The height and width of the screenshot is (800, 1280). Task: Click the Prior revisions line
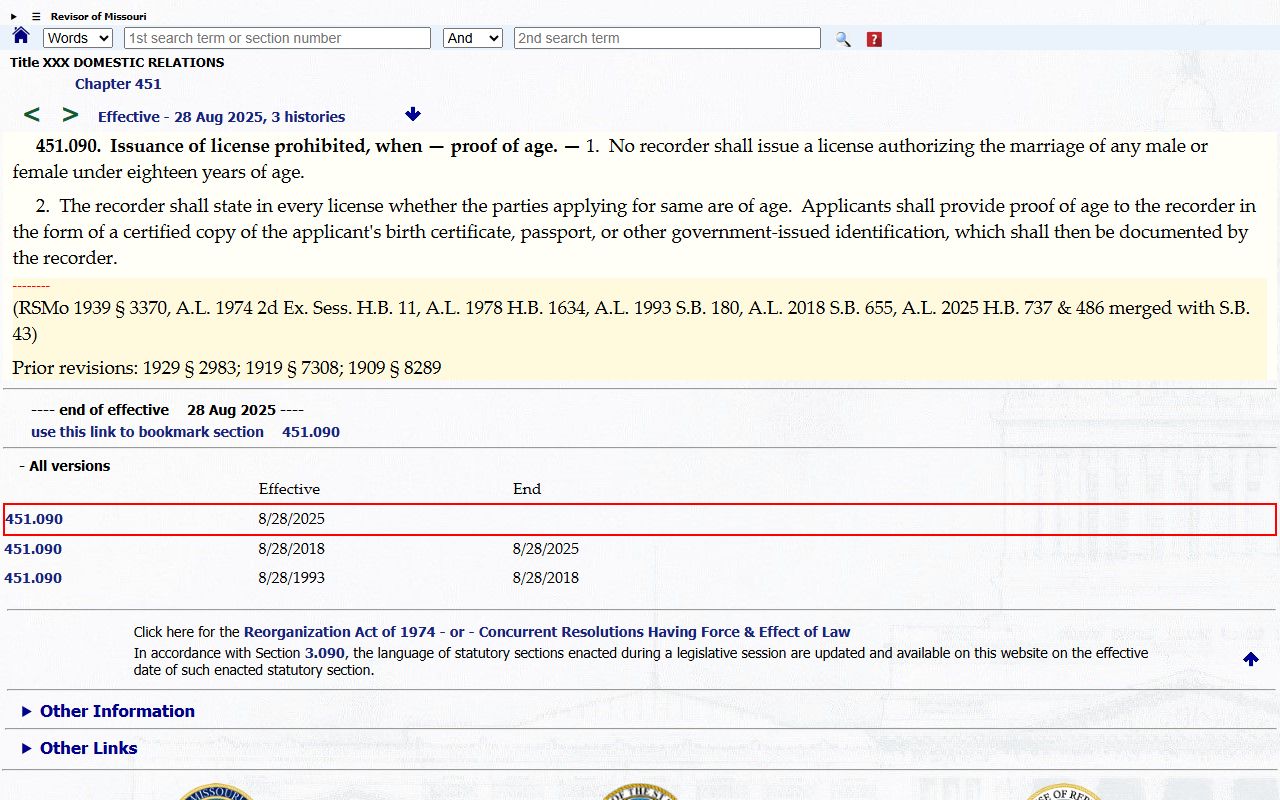(227, 368)
